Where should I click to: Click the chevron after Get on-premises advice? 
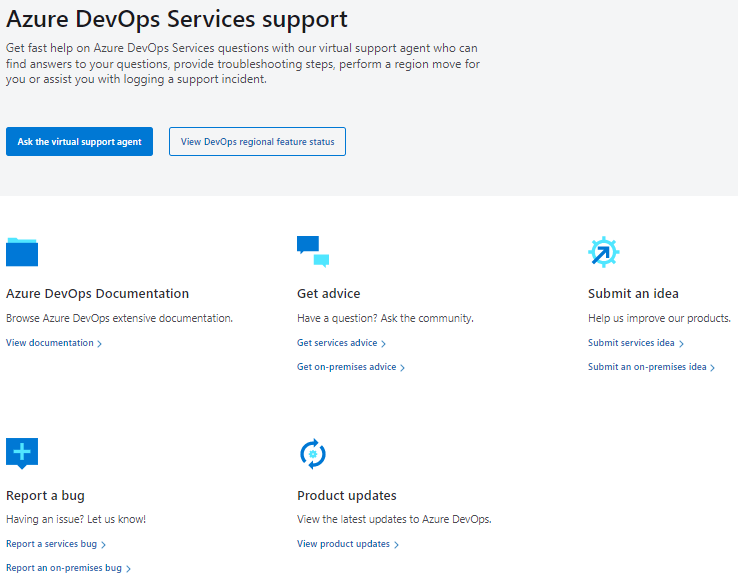tap(402, 368)
